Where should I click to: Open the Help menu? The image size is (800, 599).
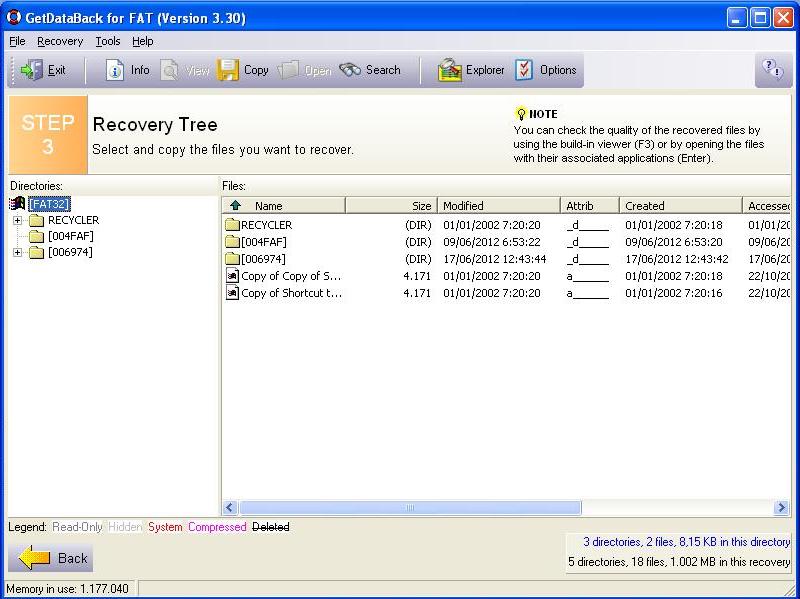[x=142, y=41]
